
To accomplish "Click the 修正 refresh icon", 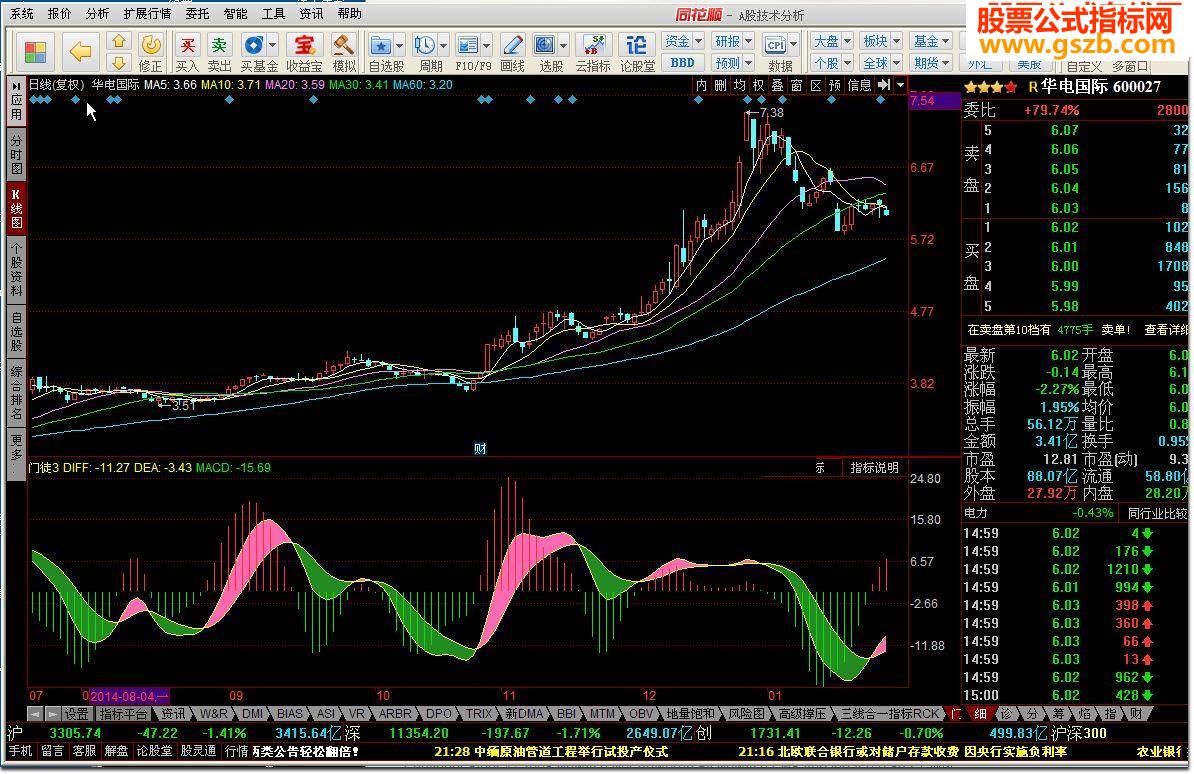I will coord(151,46).
